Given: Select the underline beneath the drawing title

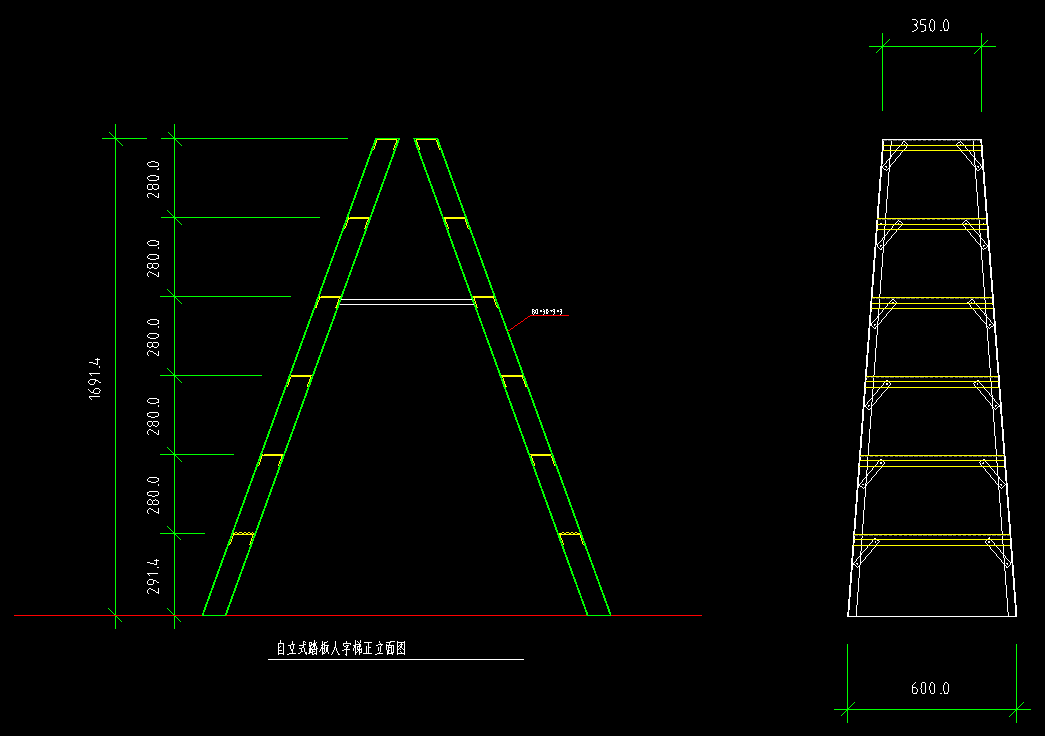Looking at the screenshot, I should pos(395,660).
